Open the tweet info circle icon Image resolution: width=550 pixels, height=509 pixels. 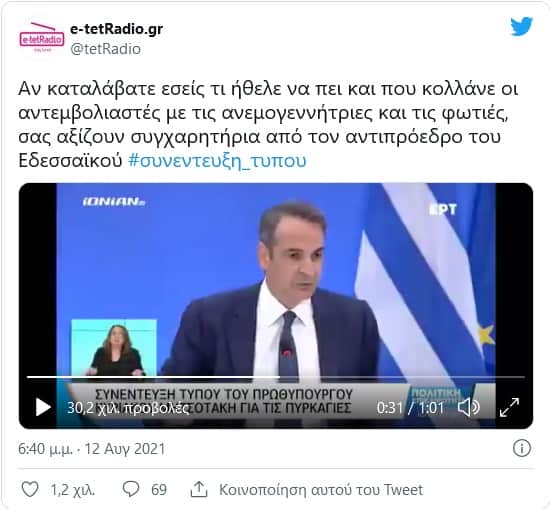pos(522,448)
